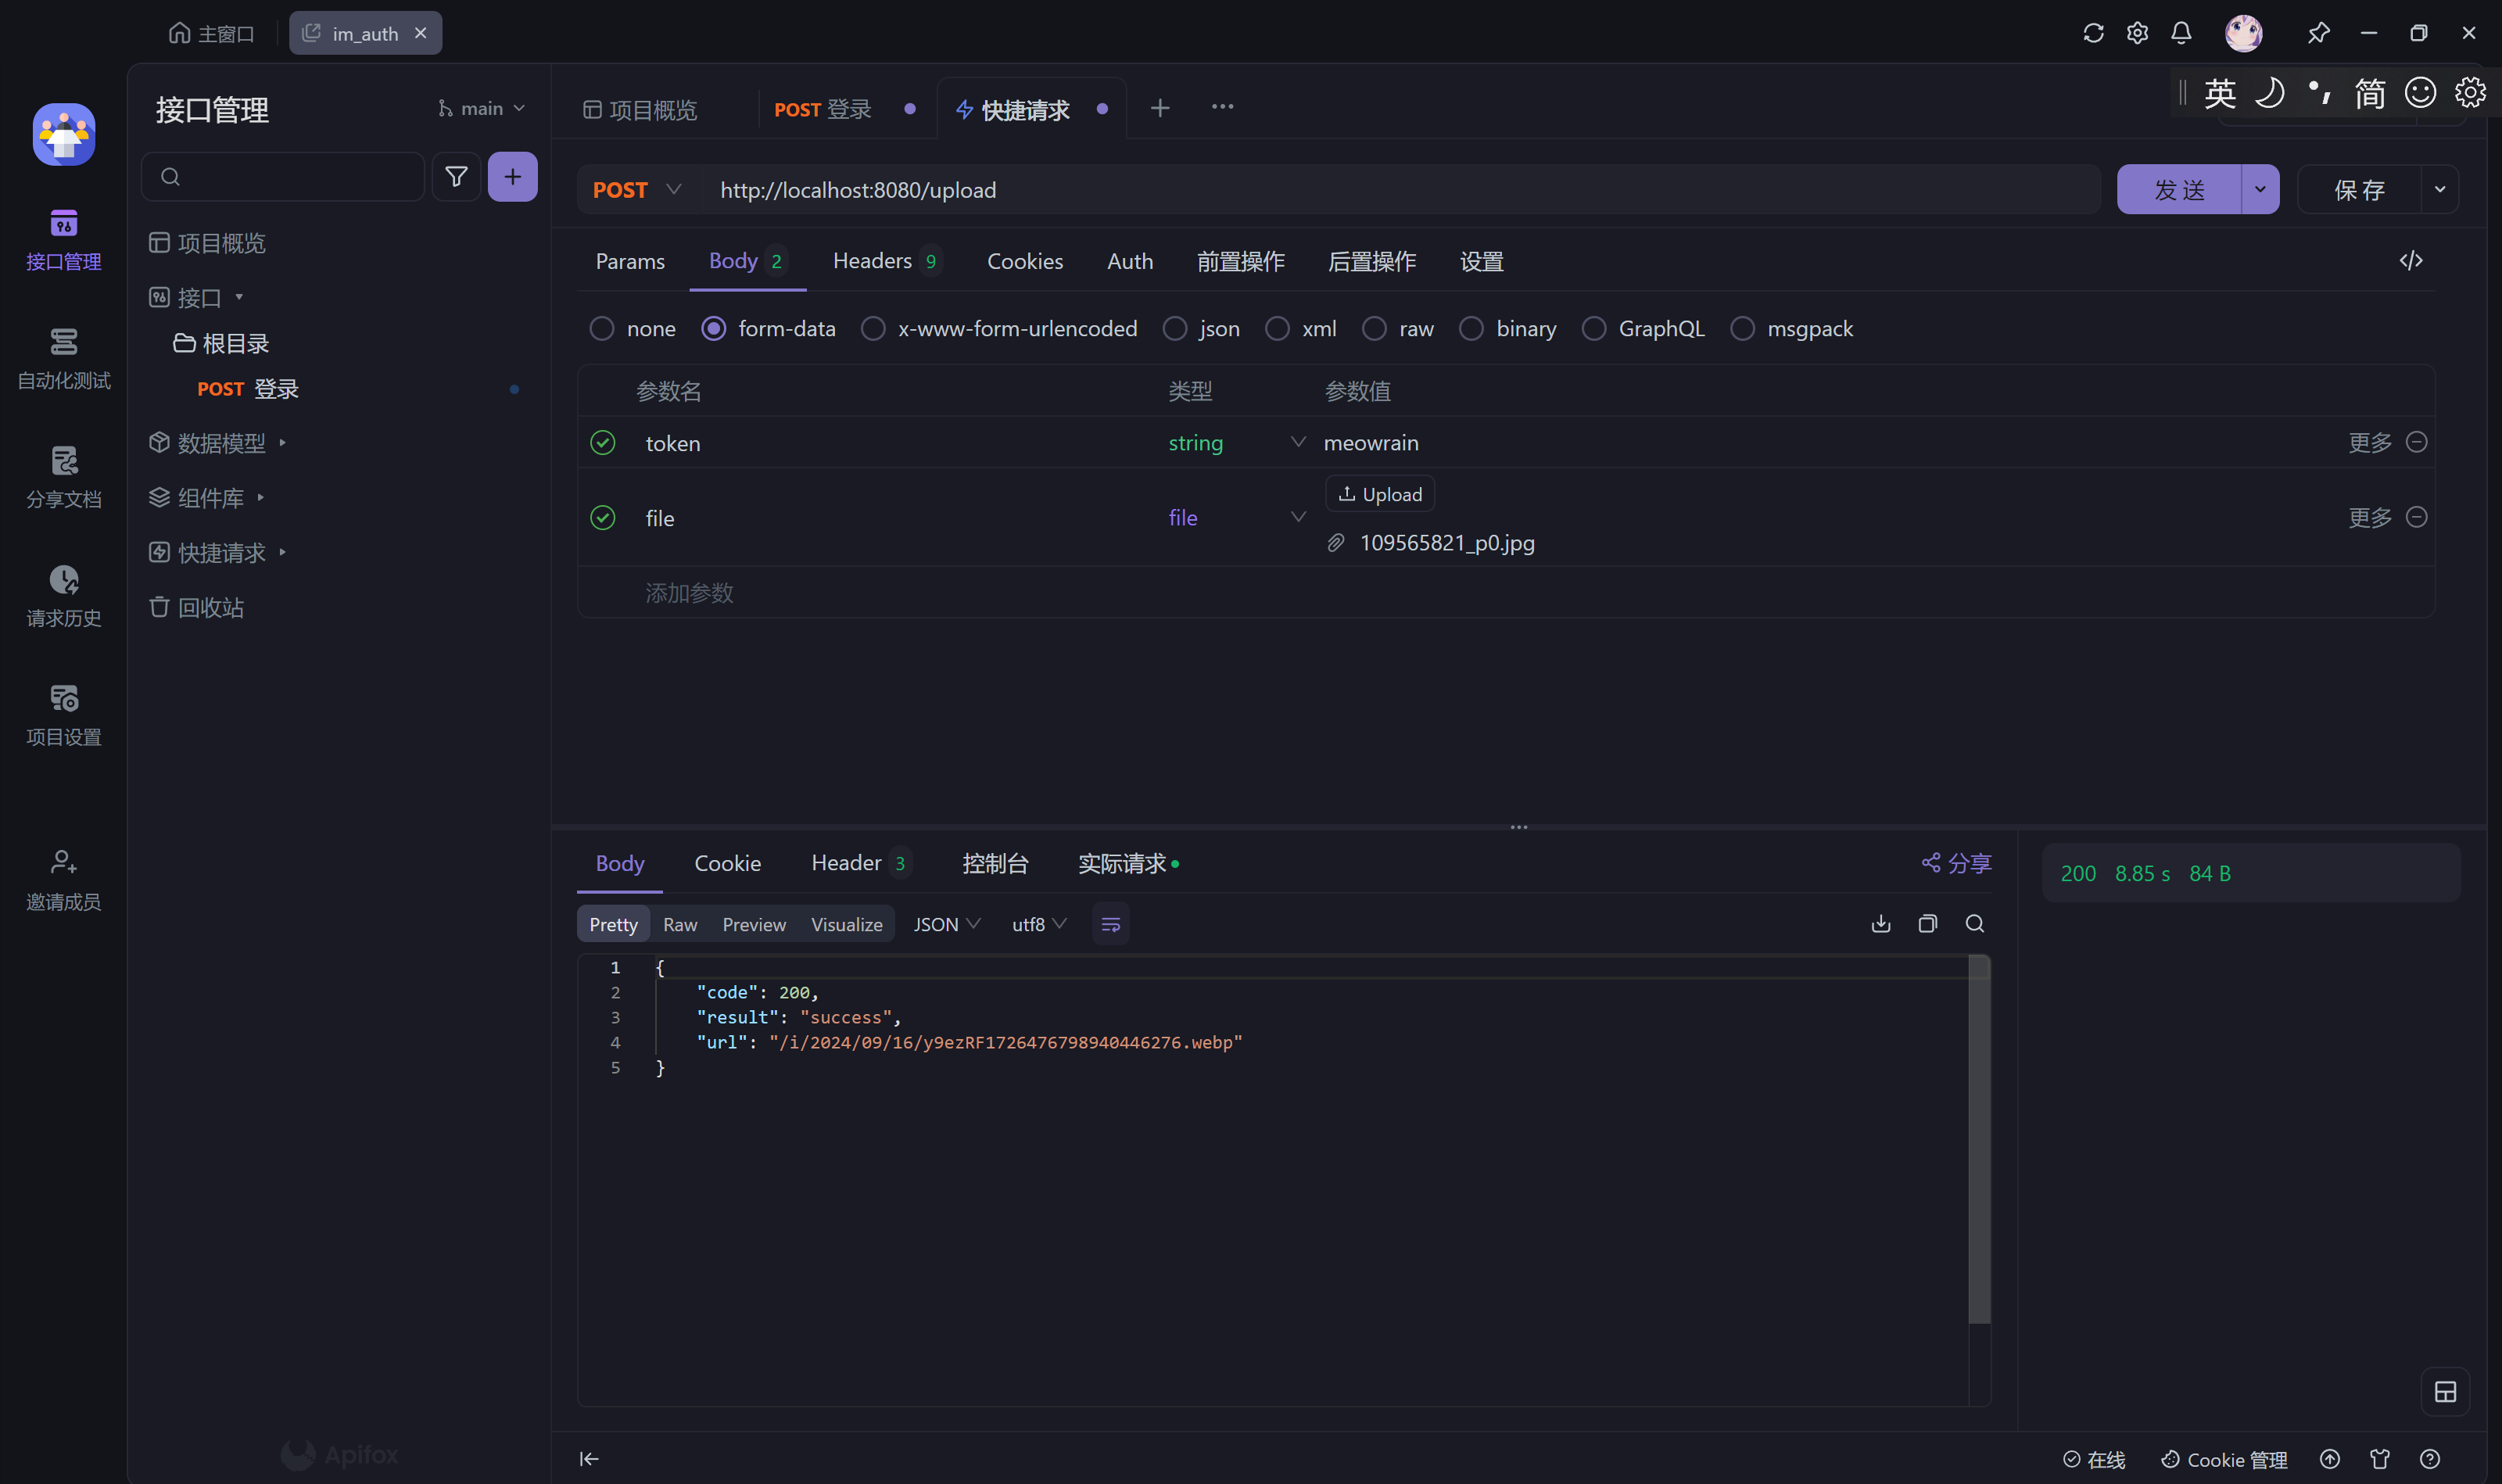The width and height of the screenshot is (2502, 1484).
Task: Download the response body
Action: (1880, 924)
